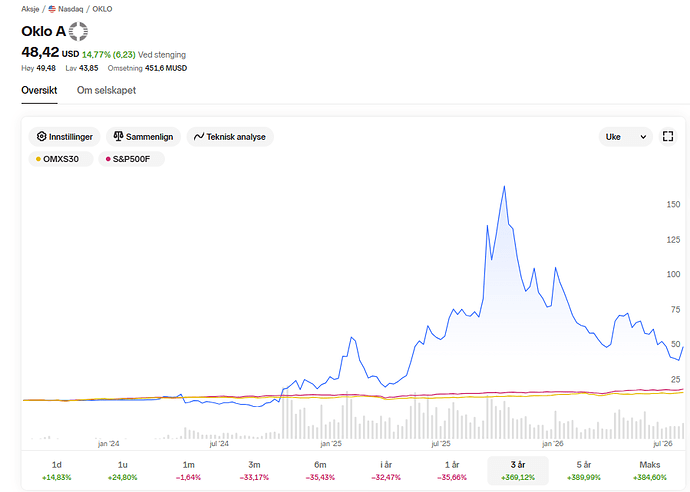Click the Sammenlign compare button
This screenshot has height=492, width=690.
[x=143, y=137]
